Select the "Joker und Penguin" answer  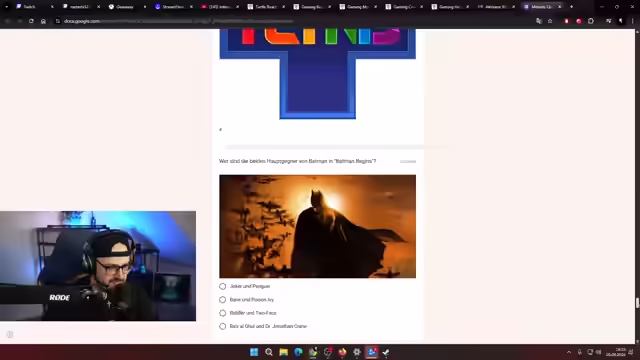pos(222,286)
